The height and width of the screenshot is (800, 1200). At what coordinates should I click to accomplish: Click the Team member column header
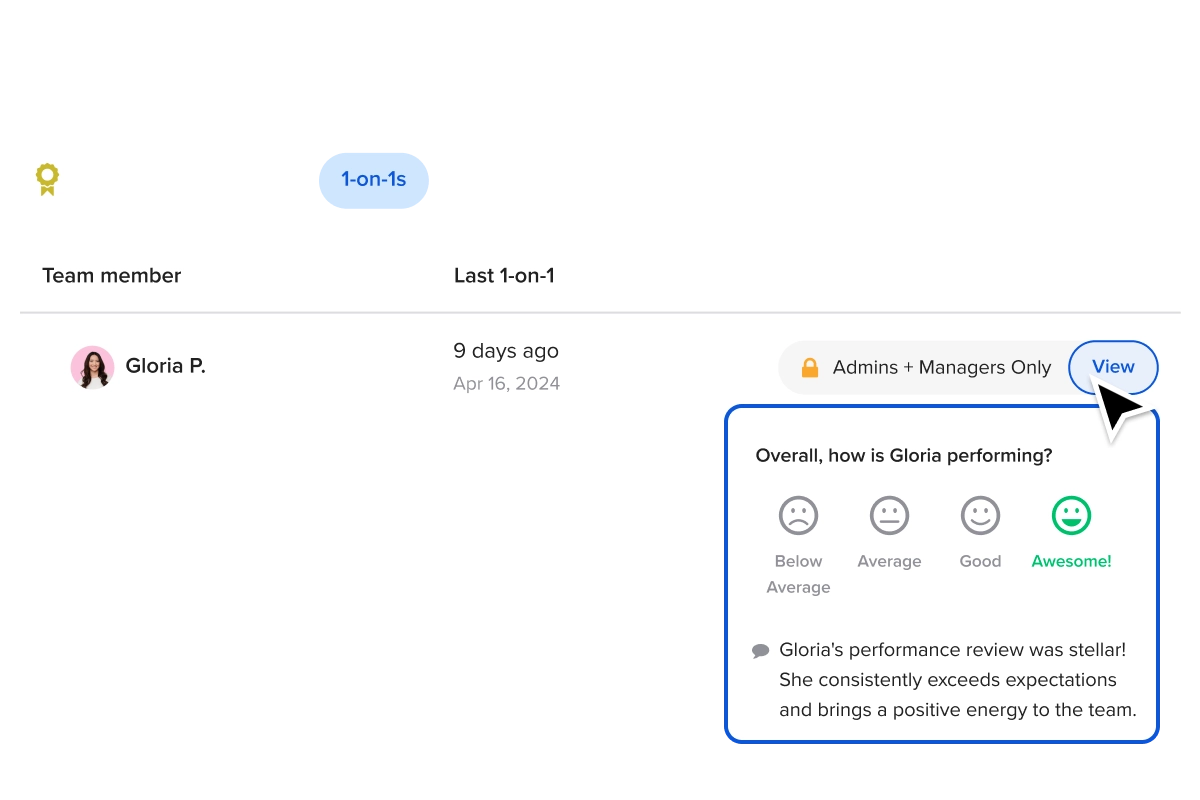(x=112, y=276)
